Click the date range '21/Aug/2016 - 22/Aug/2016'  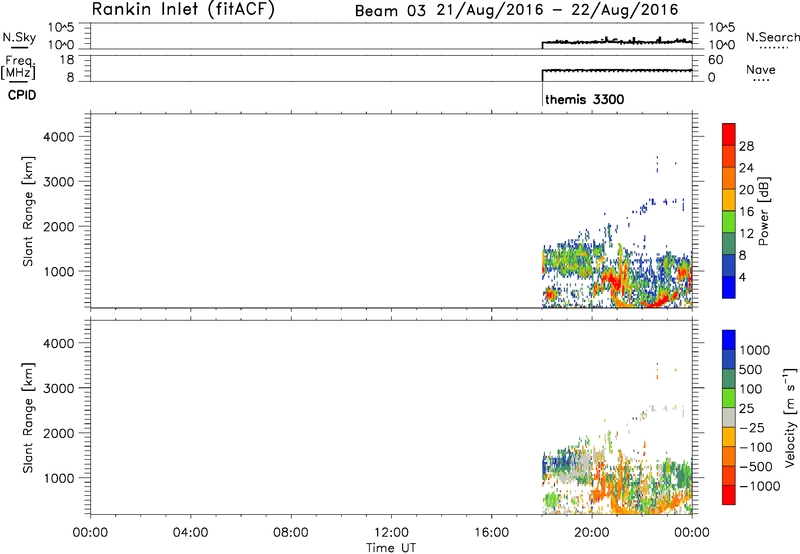coord(557,10)
